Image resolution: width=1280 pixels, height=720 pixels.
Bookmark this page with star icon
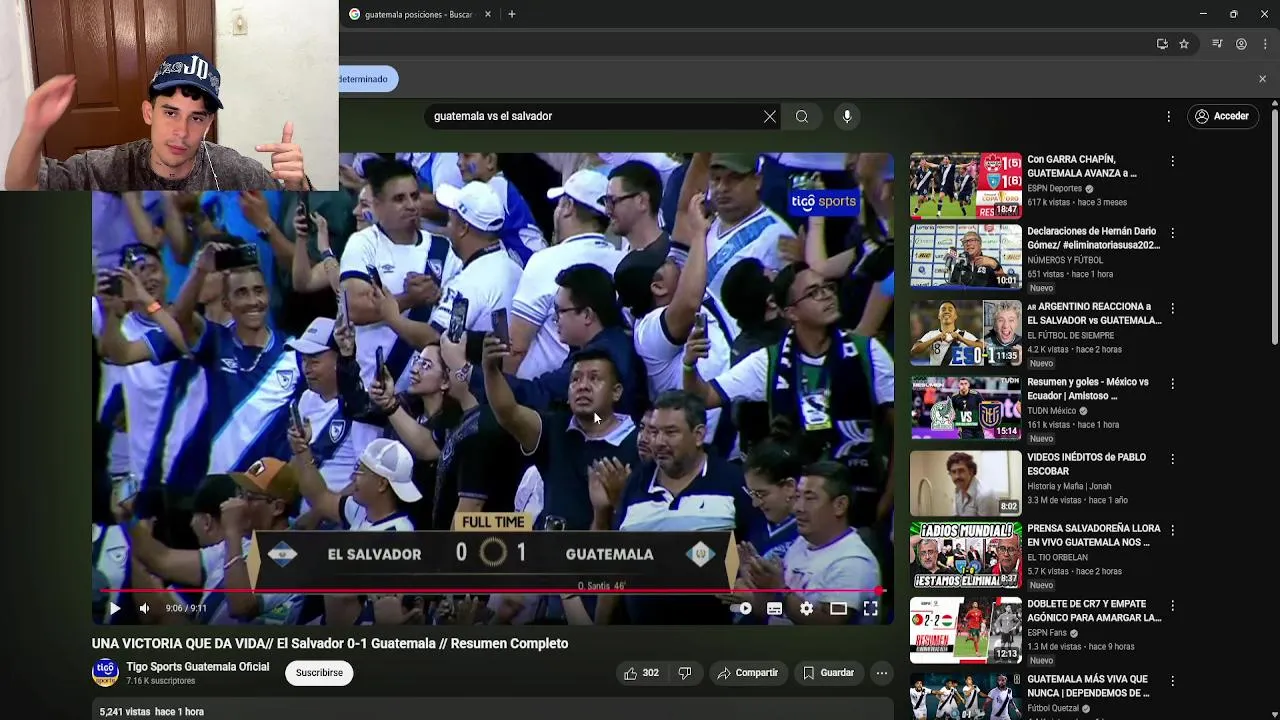[x=1184, y=44]
